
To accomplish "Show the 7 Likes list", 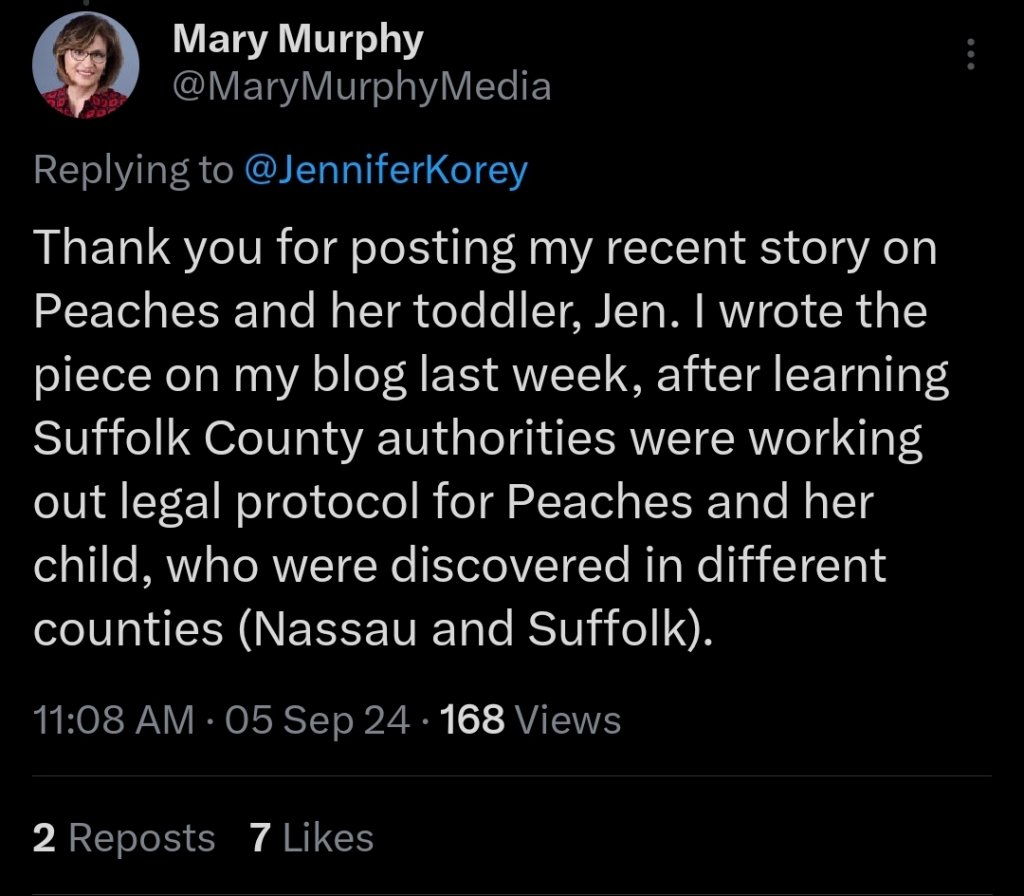I will click(311, 838).
